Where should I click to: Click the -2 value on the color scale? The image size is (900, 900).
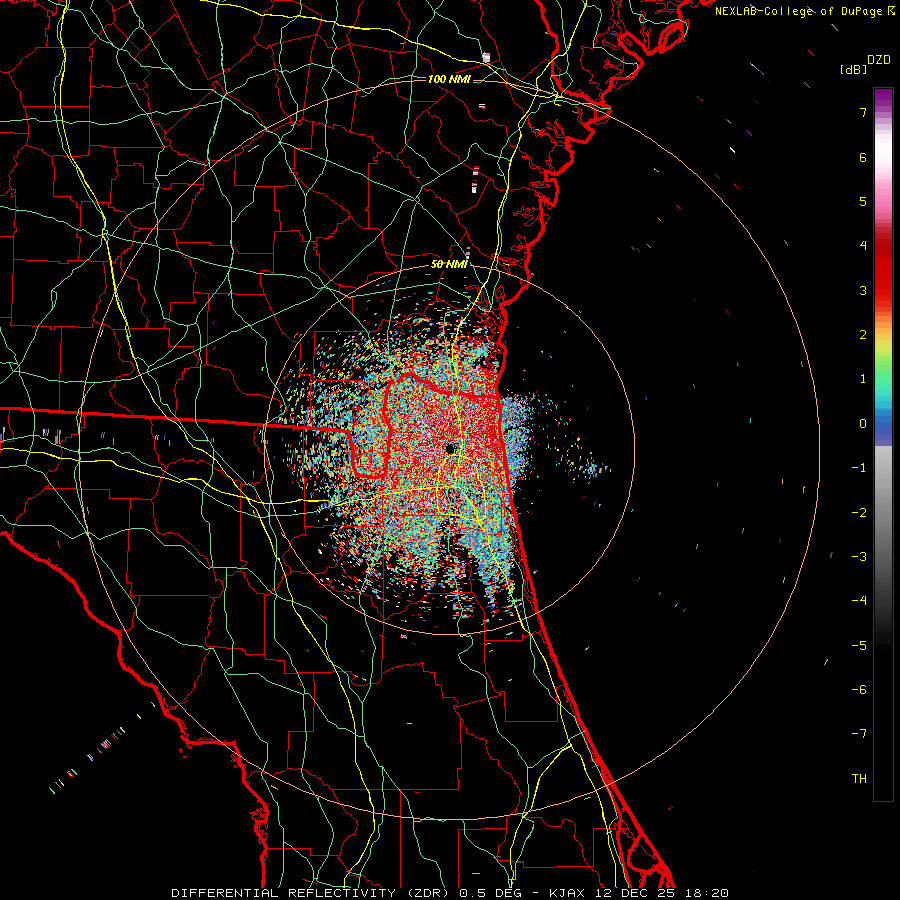tap(859, 512)
